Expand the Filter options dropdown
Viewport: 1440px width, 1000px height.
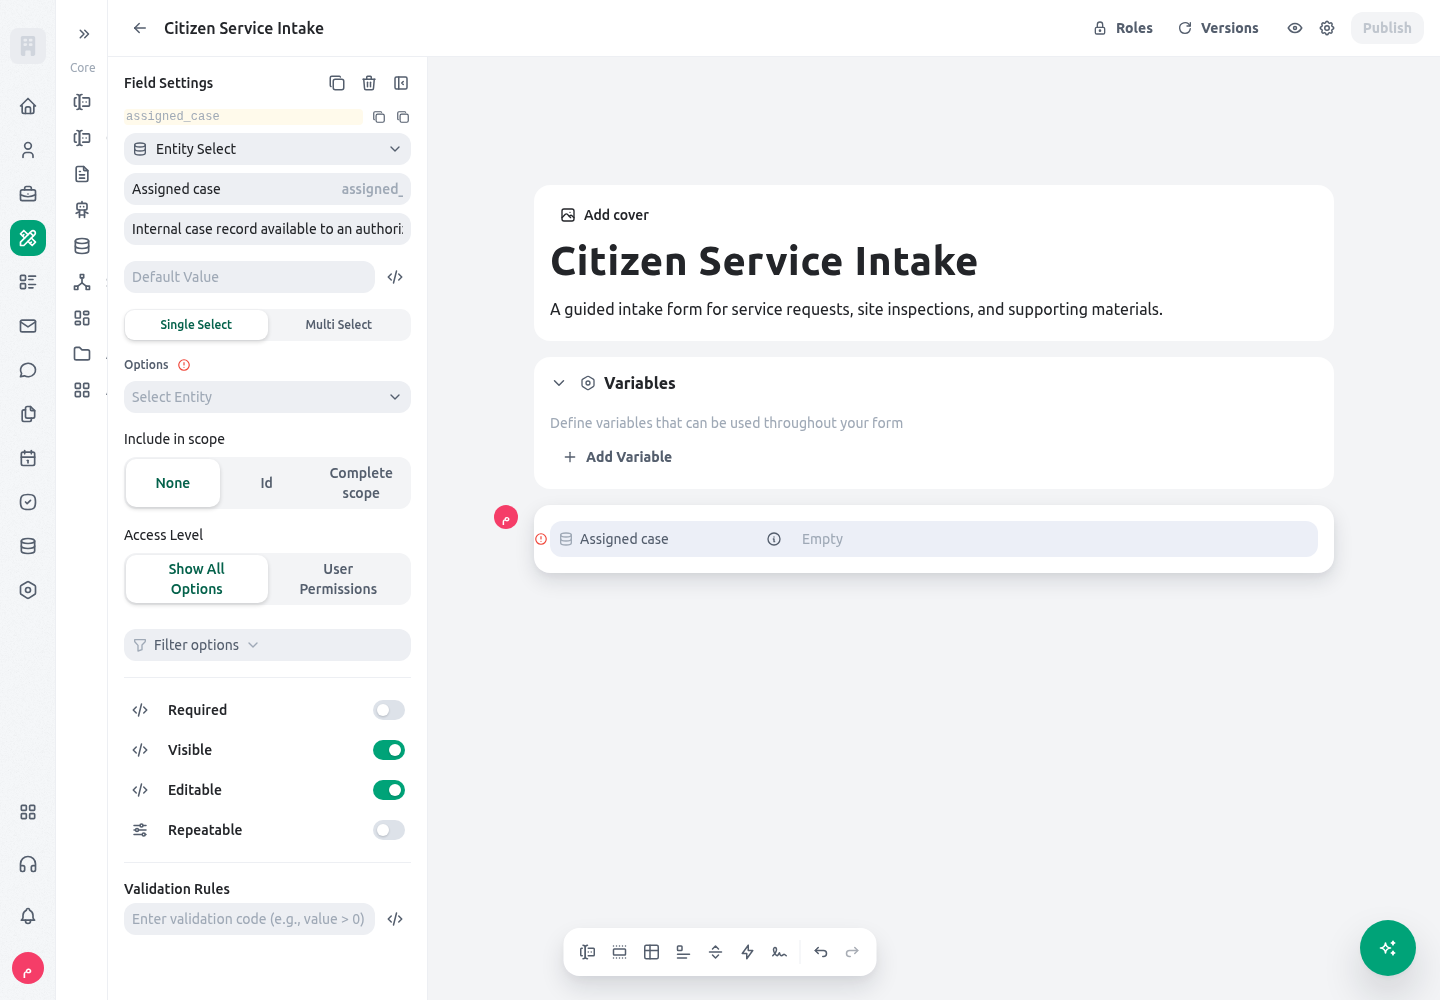pyautogui.click(x=267, y=645)
